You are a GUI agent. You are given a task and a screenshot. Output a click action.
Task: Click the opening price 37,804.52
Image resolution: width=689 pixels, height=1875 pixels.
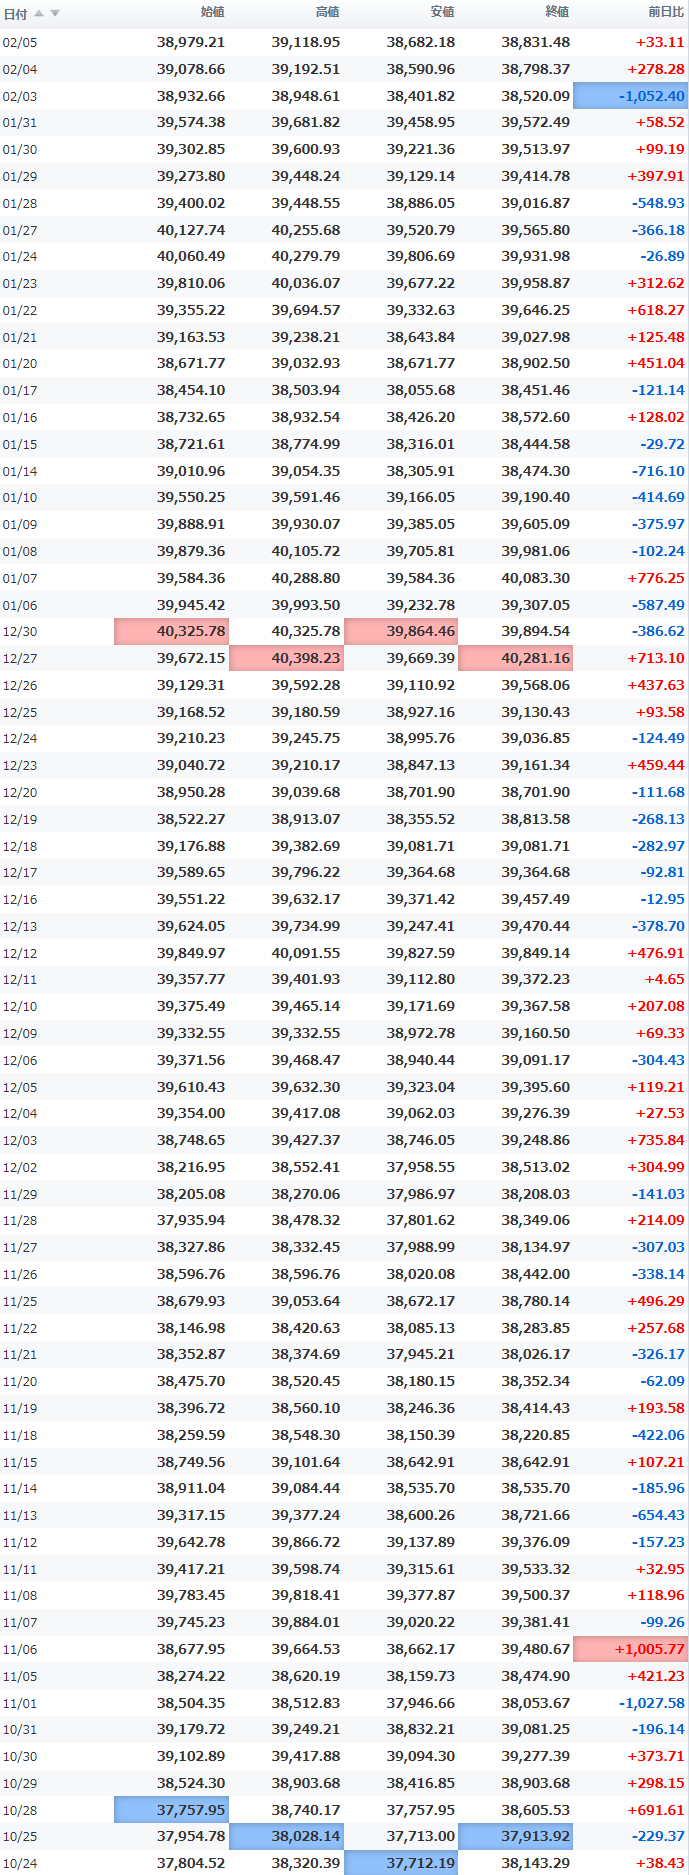pos(191,1863)
